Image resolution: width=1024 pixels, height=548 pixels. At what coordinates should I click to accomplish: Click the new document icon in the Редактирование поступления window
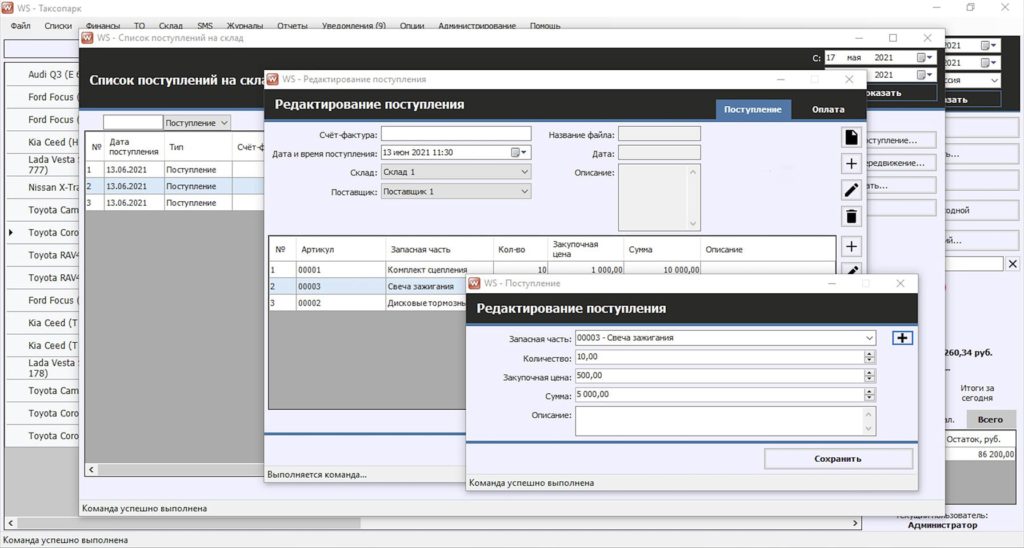[851, 137]
